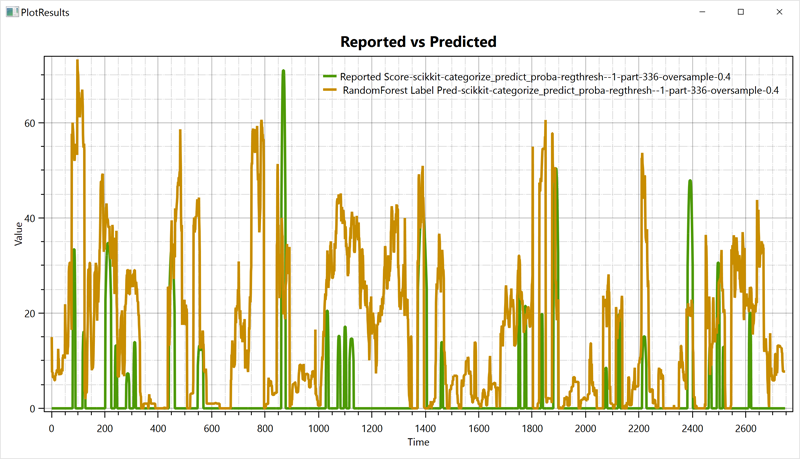Click the 'Value' y-axis label
Screen dimensions: 800x459
(x=18, y=235)
